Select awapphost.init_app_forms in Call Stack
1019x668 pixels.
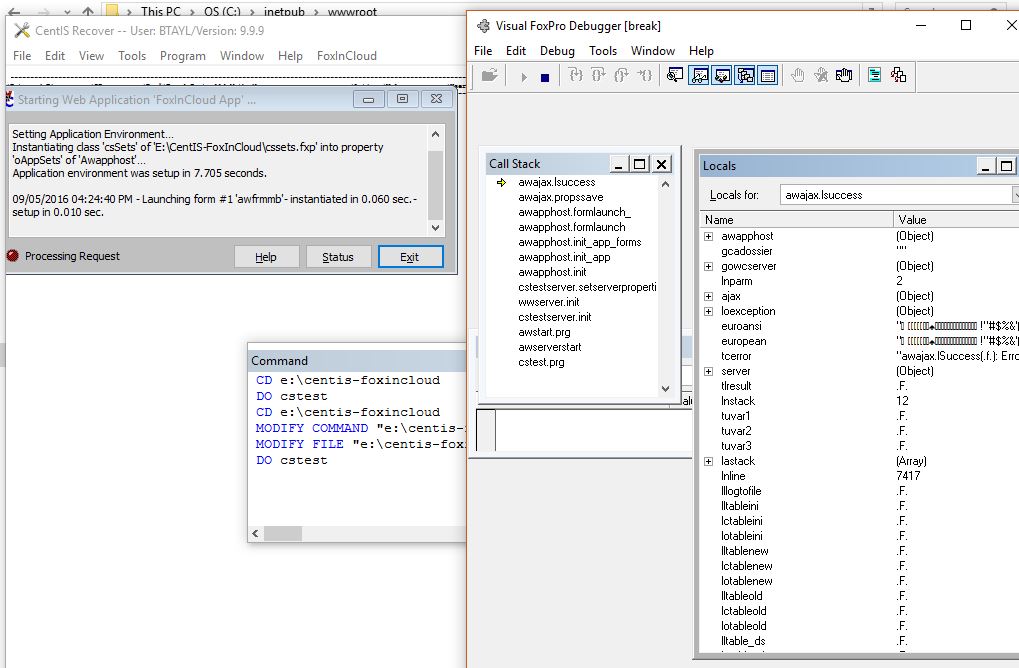click(580, 242)
